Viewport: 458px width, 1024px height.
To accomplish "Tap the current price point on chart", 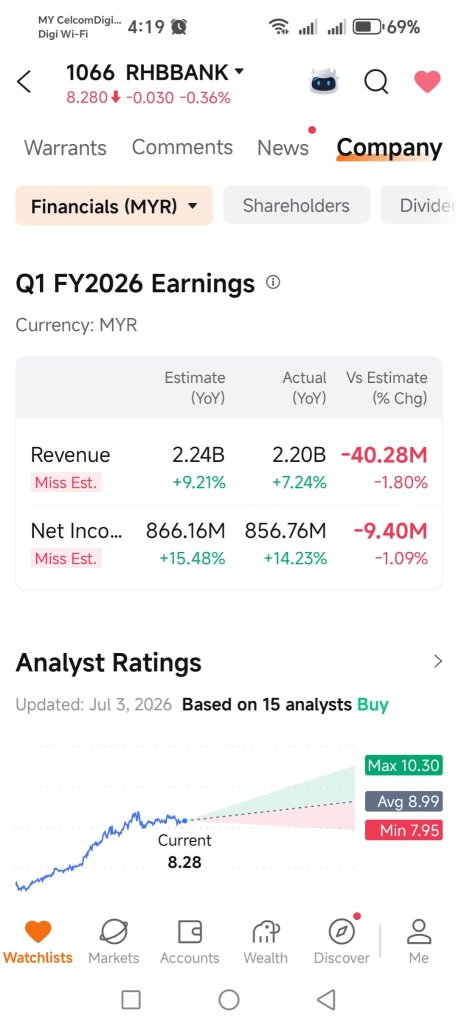I will [185, 820].
